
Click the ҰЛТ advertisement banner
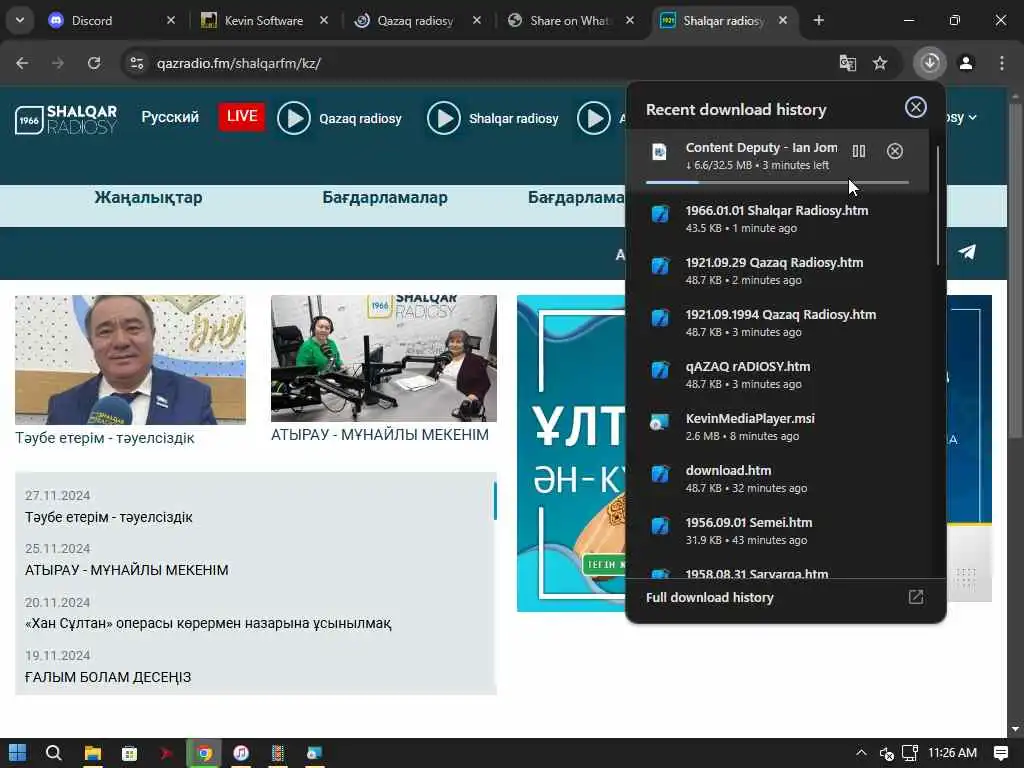[x=571, y=453]
